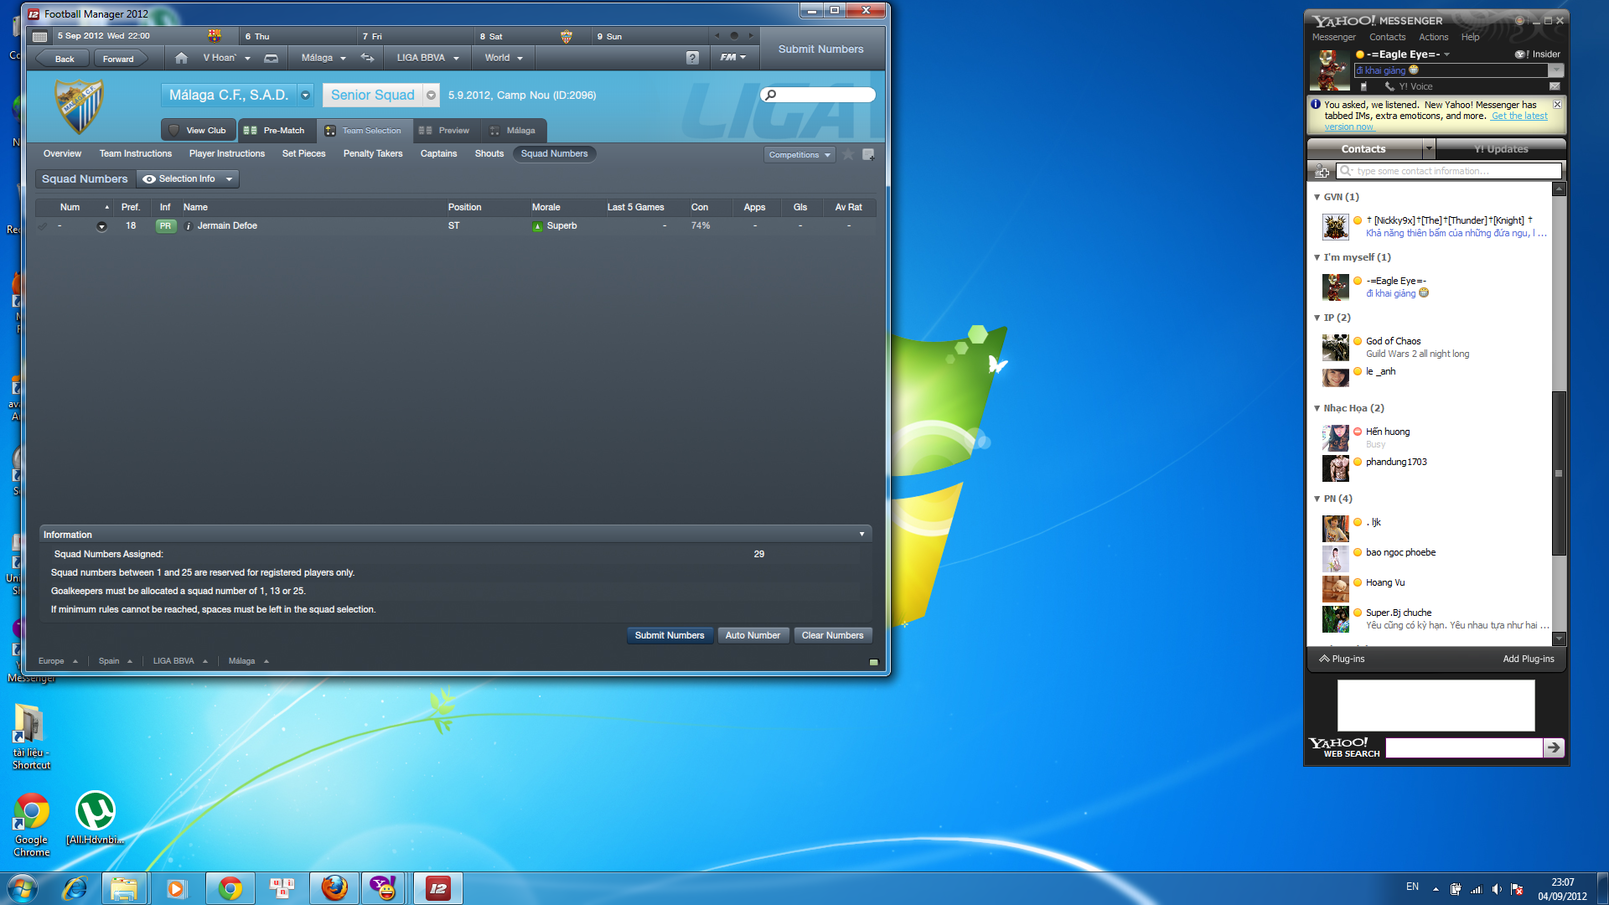Open the Actions menu in Yahoo Messenger
Screen dimensions: 1609x905
click(x=1433, y=37)
